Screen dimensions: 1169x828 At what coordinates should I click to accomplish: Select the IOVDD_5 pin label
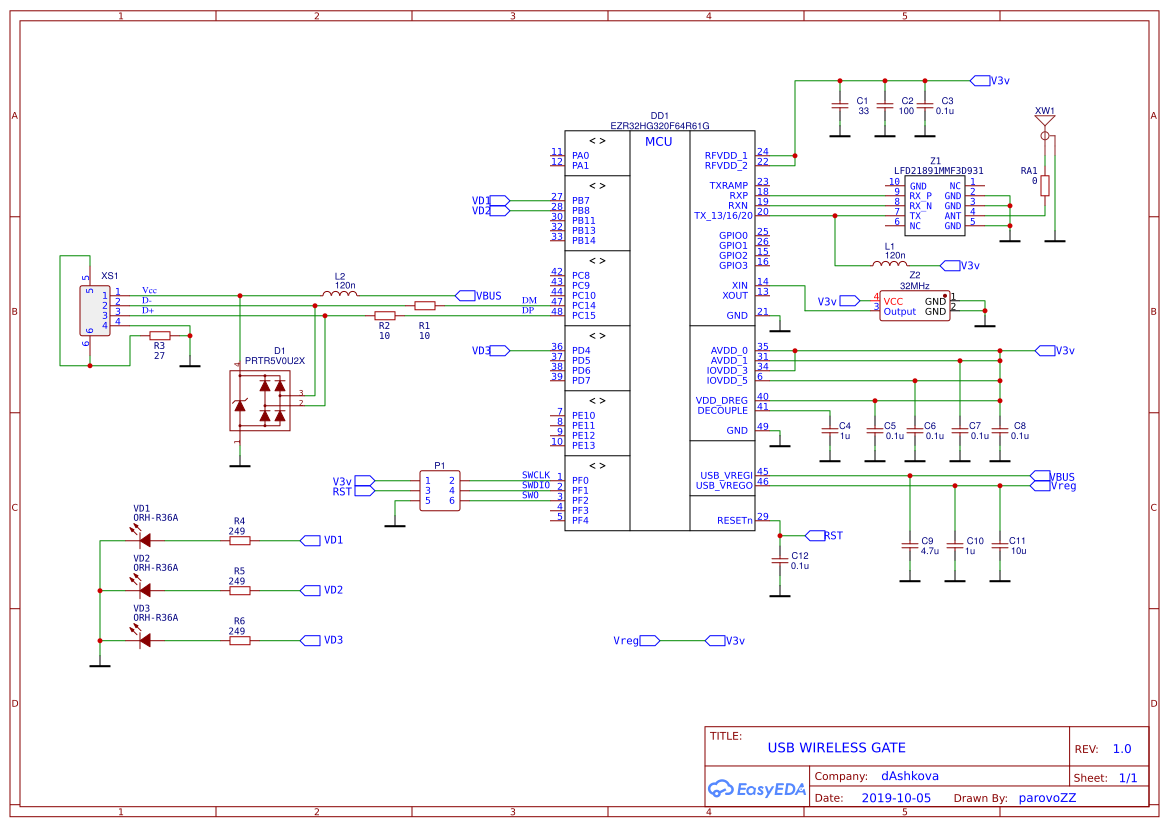click(x=727, y=380)
